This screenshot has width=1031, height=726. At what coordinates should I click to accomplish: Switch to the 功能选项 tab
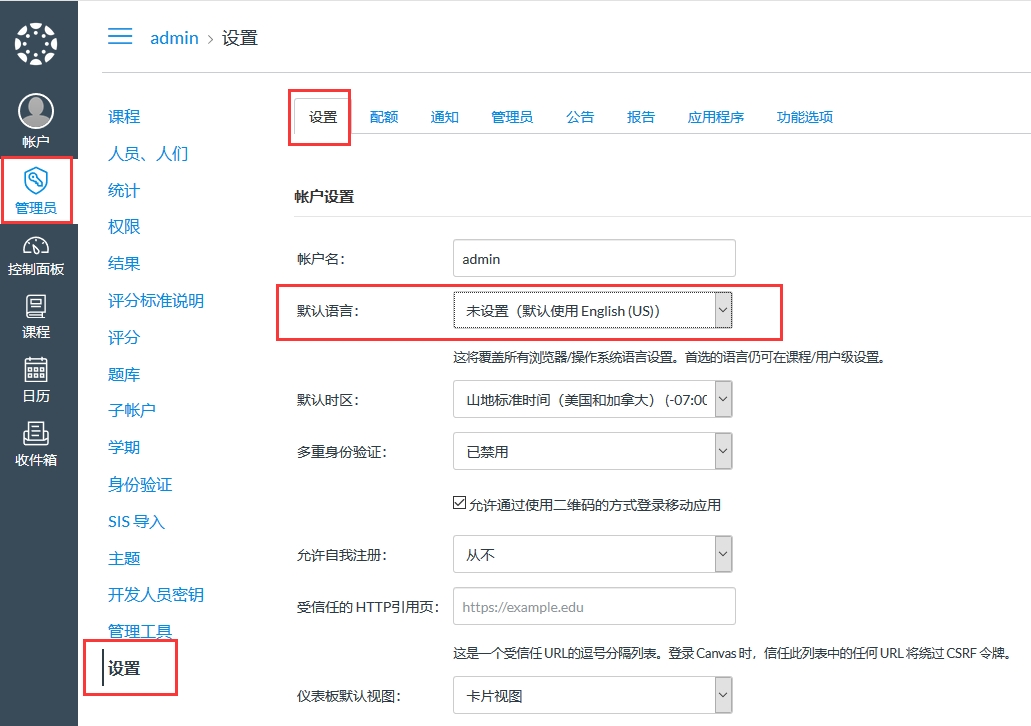pyautogui.click(x=805, y=117)
